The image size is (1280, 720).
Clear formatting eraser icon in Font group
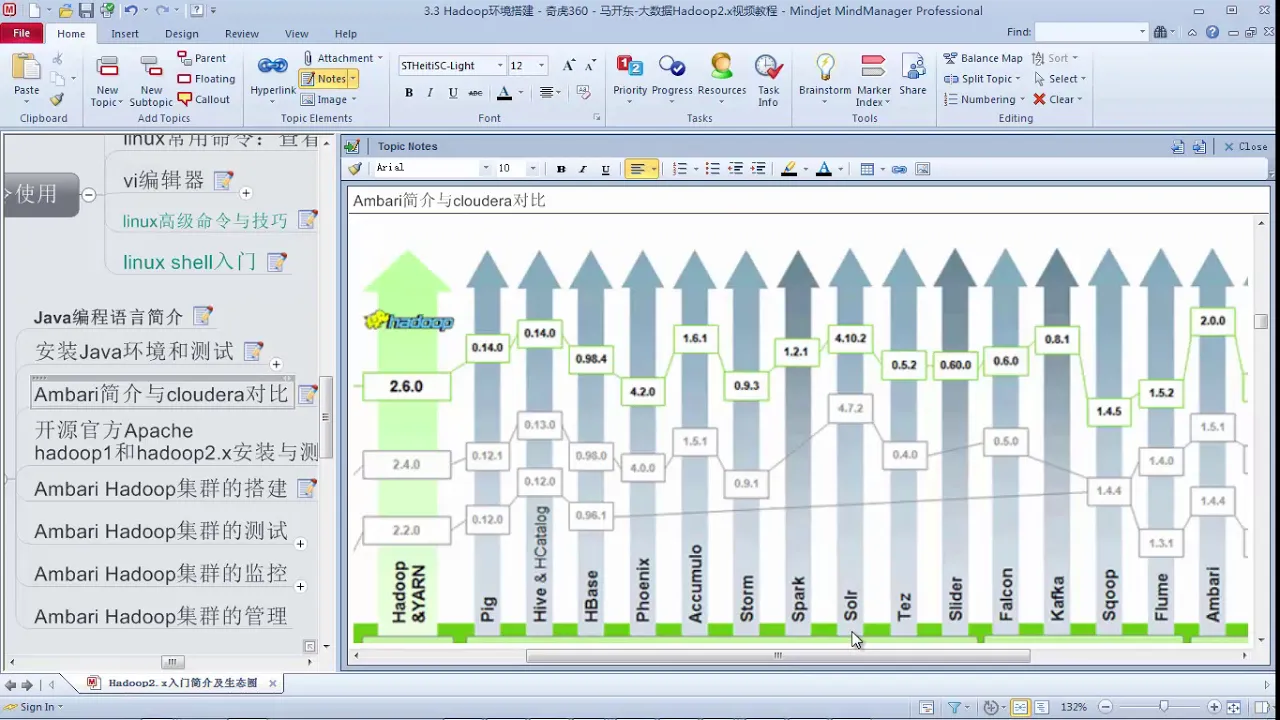pyautogui.click(x=584, y=92)
